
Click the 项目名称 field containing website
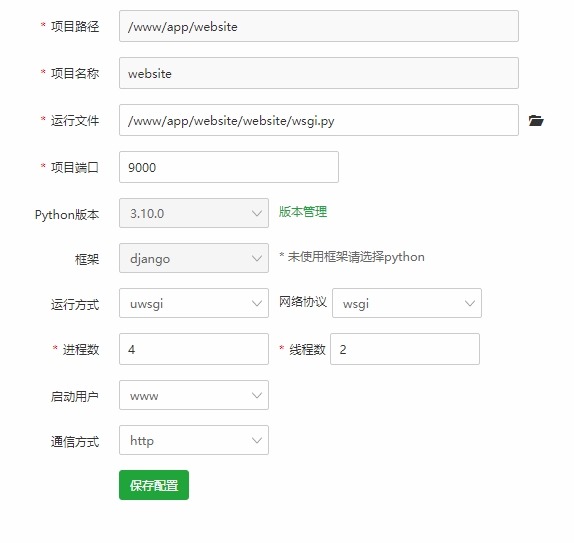point(318,73)
